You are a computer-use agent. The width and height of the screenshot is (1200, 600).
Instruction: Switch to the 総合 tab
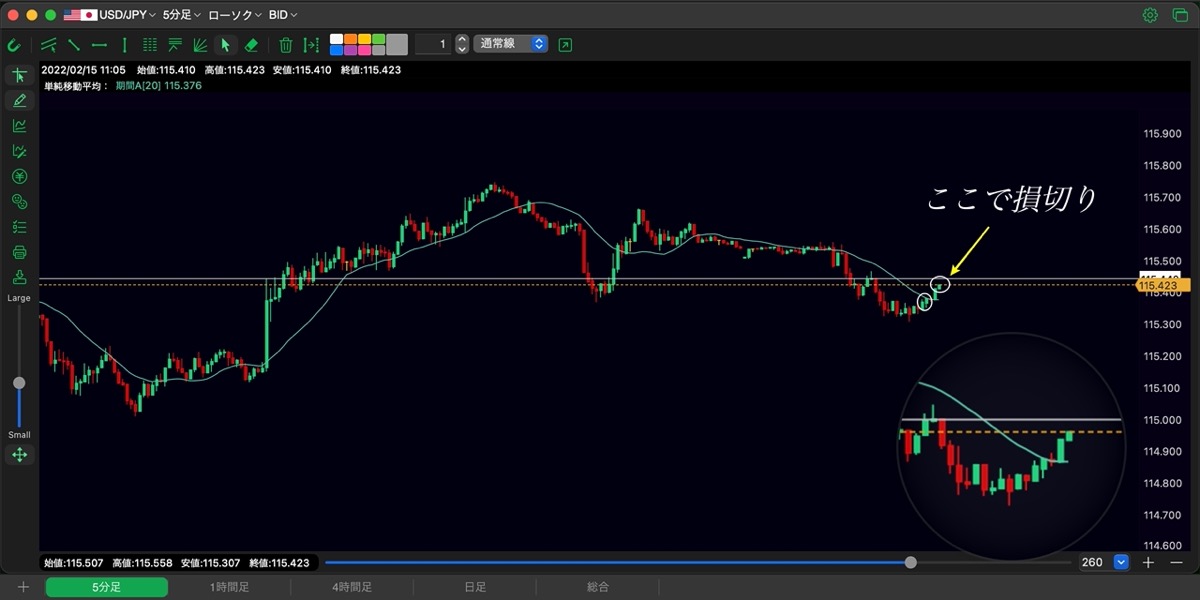tap(598, 587)
